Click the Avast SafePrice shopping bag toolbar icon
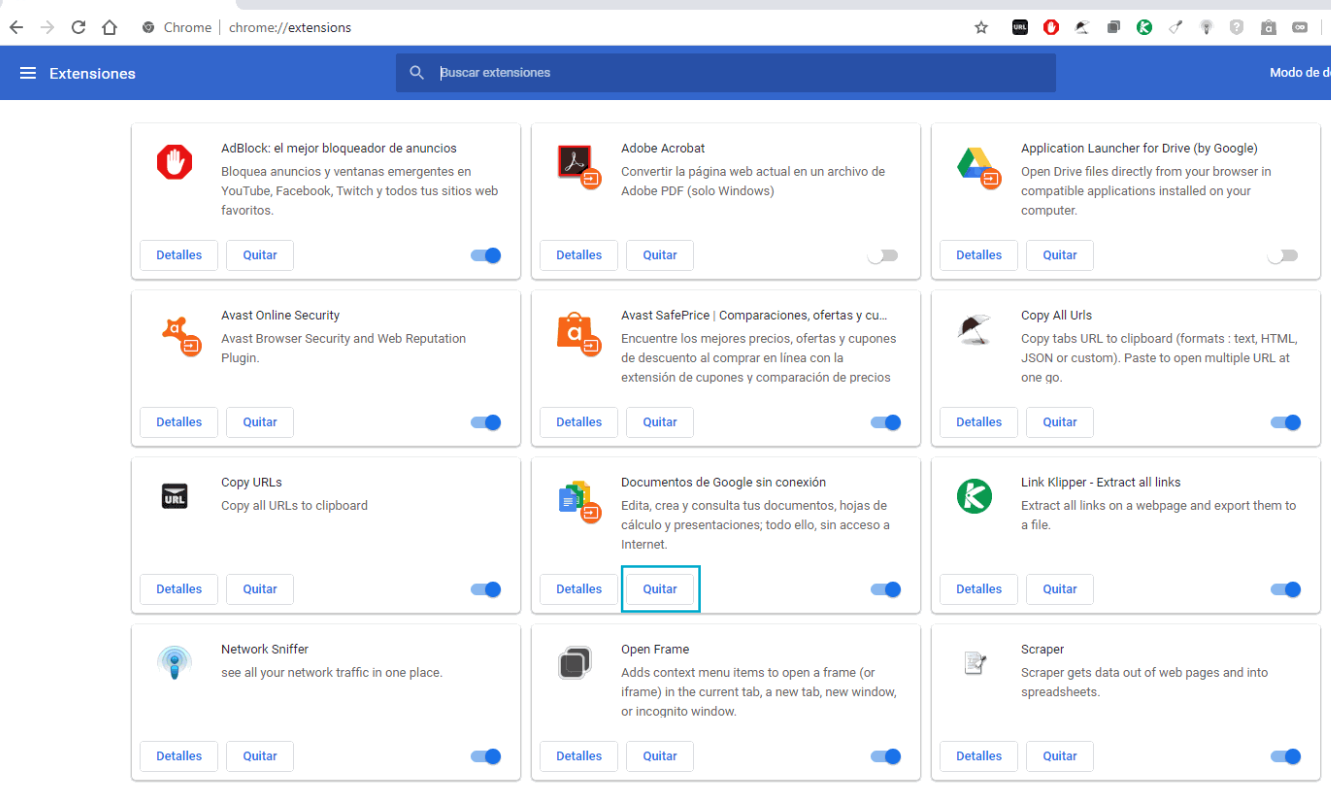Screen dimensions: 1331x789 (1268, 27)
